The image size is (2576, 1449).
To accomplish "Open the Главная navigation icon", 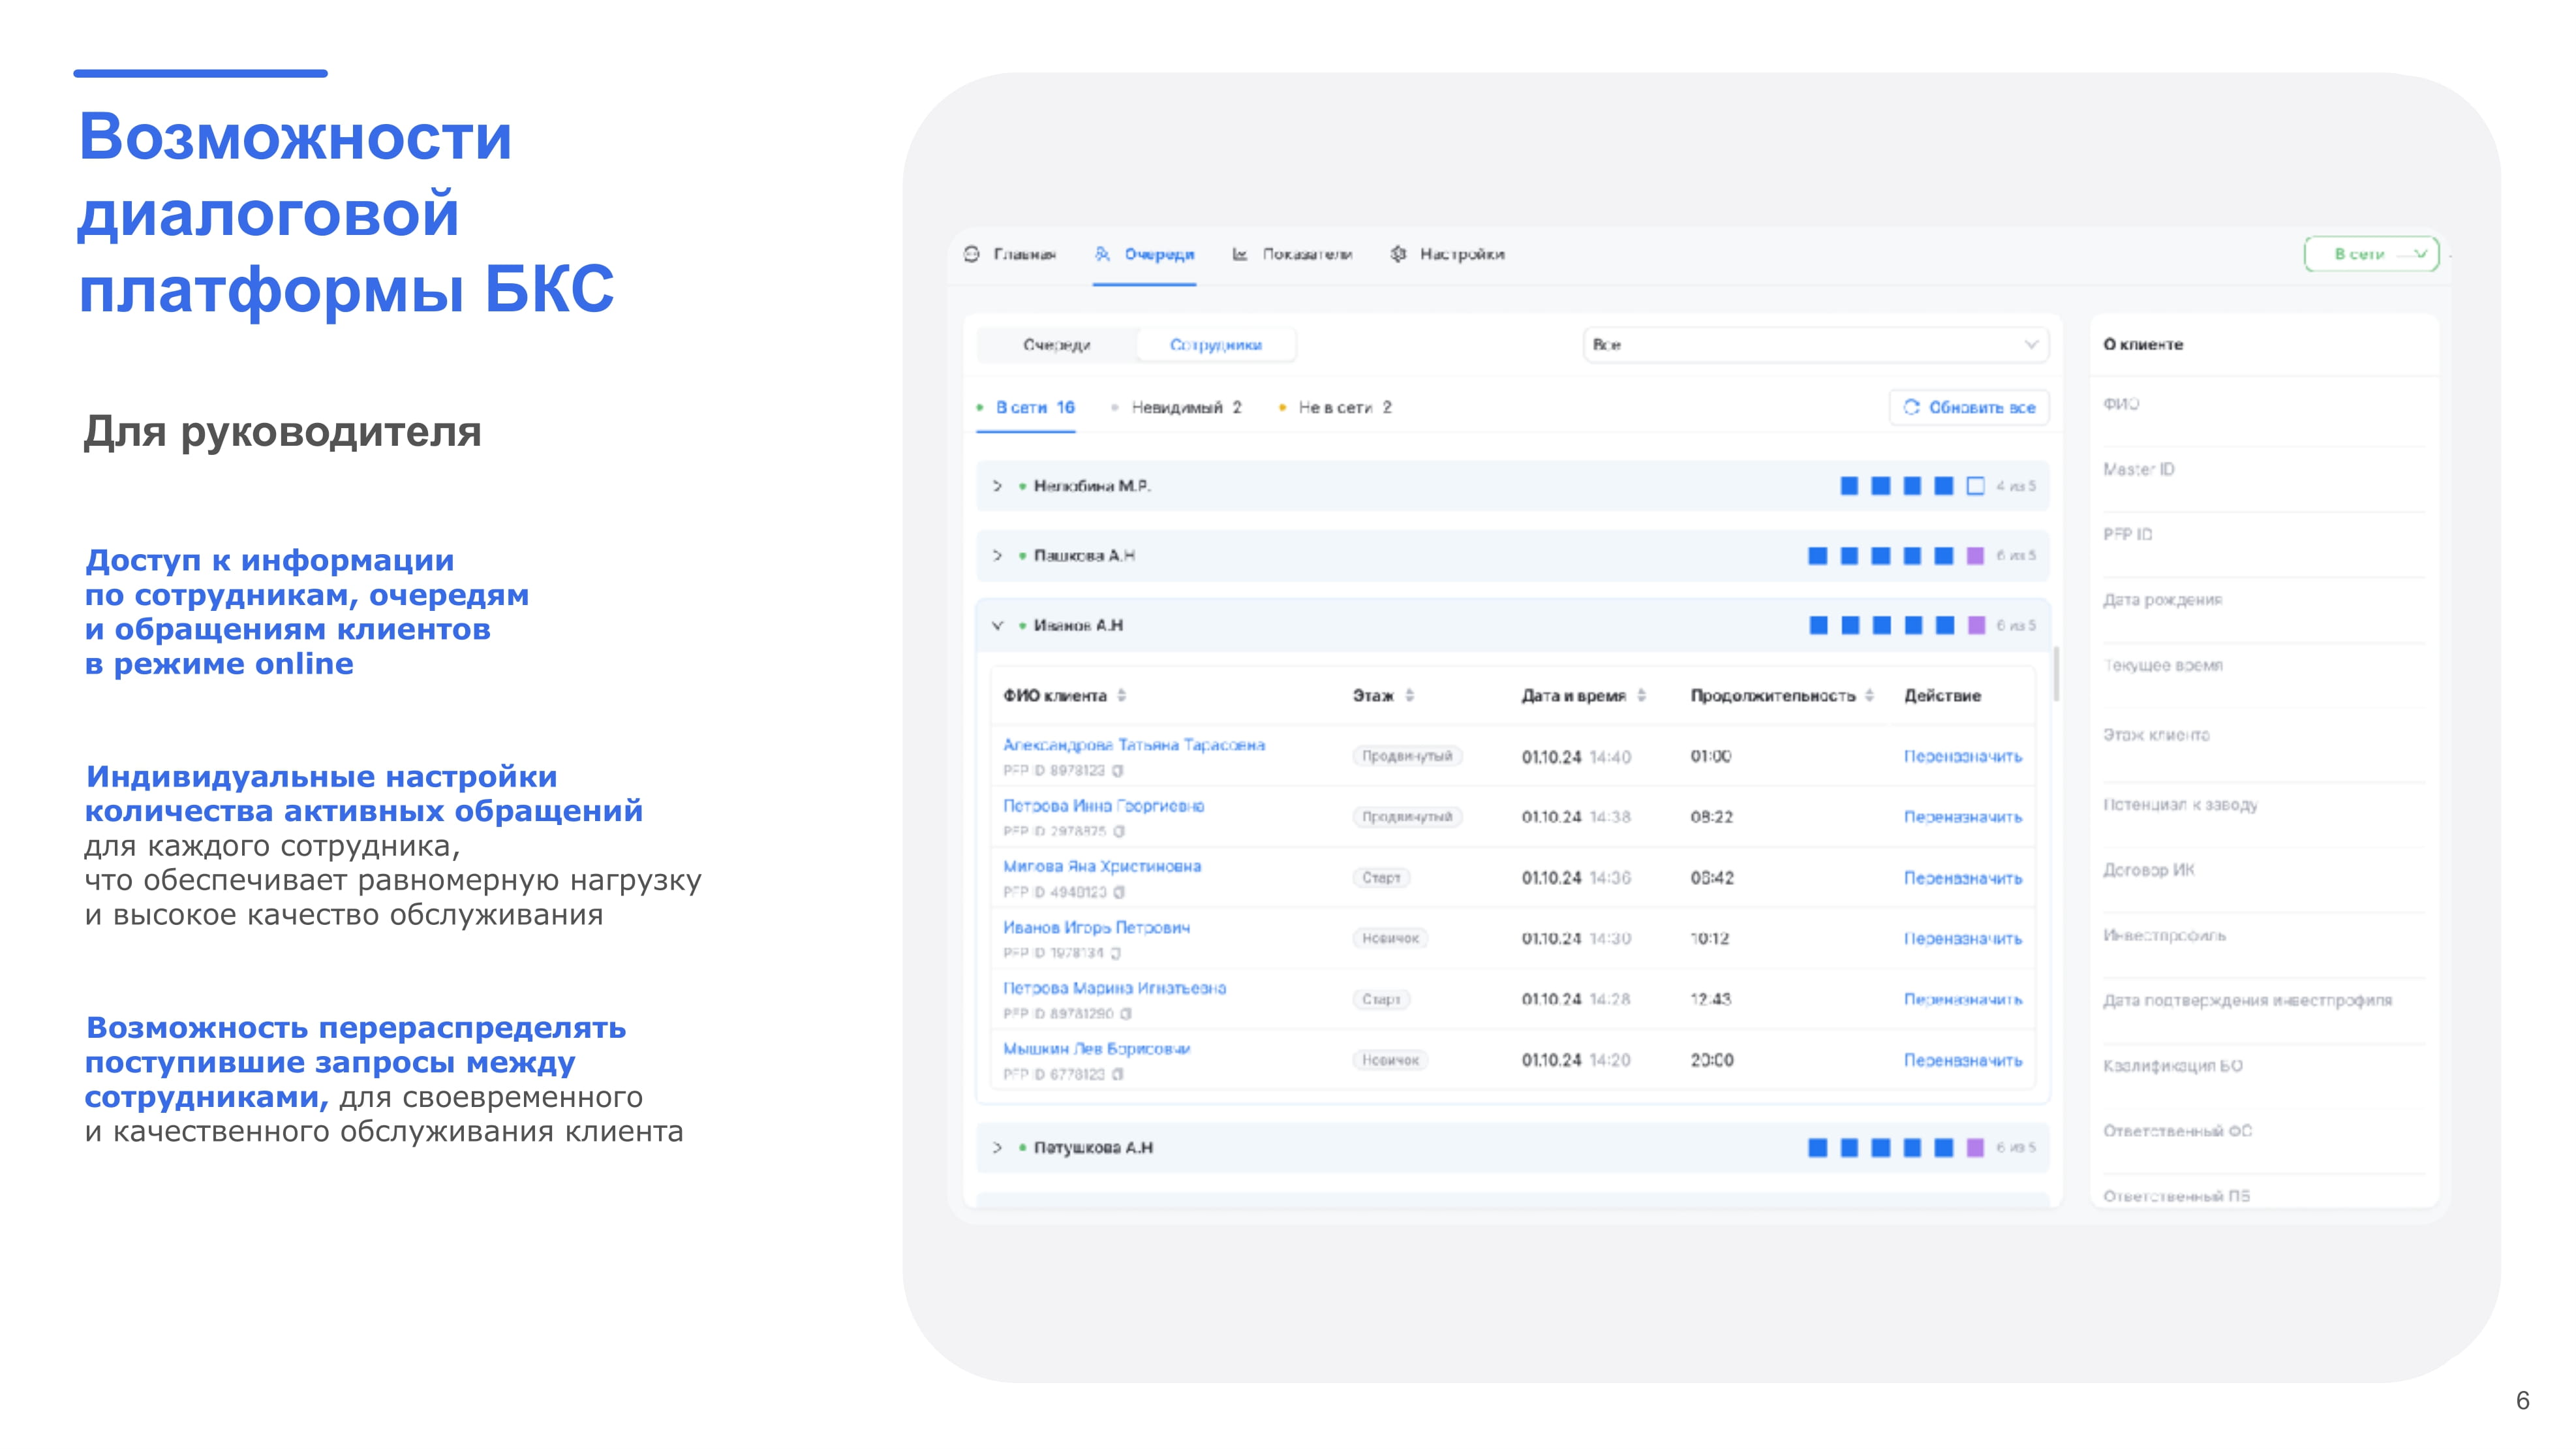I will pyautogui.click(x=971, y=254).
